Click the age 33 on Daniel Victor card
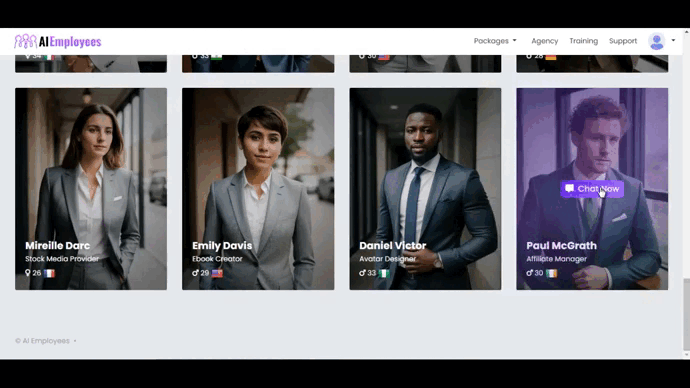This screenshot has height=388, width=690. [x=371, y=273]
